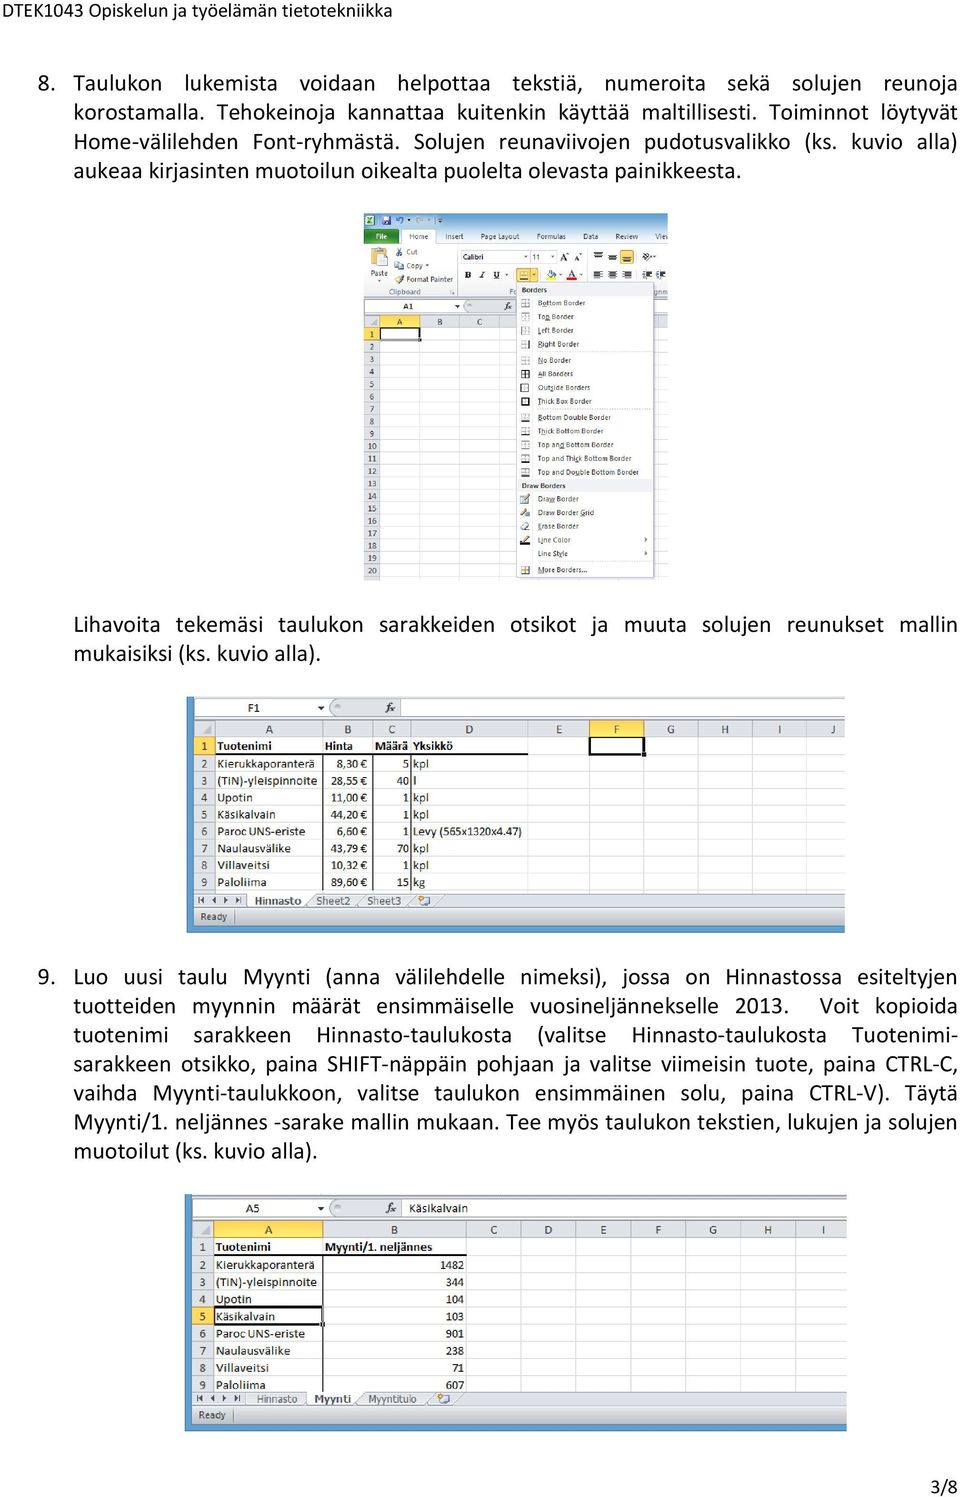Open the Borders dropdown arrow
This screenshot has height=1497, width=960.
535,275
